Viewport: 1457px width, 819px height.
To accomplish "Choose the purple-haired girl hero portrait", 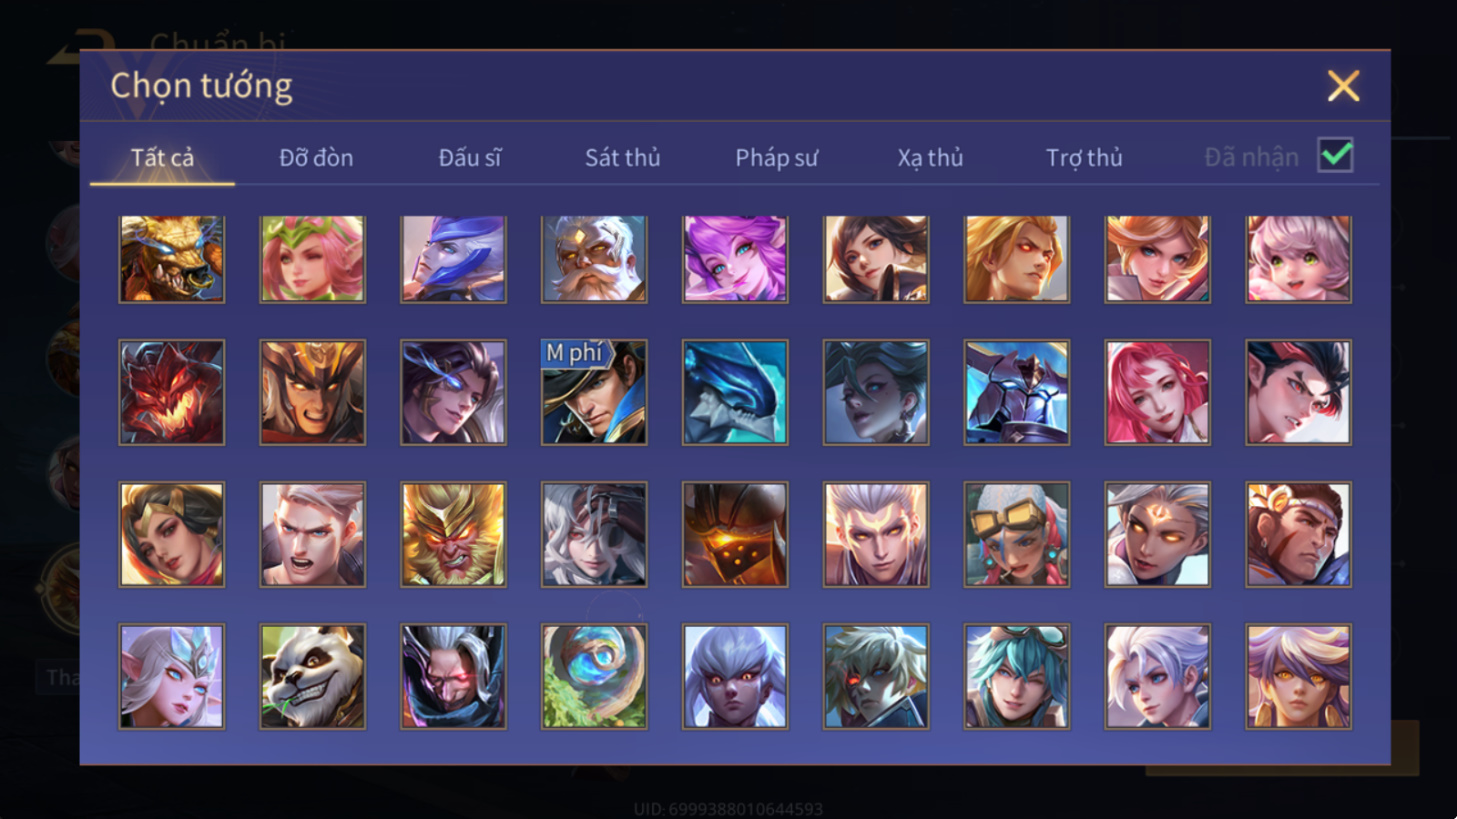I will [x=735, y=259].
